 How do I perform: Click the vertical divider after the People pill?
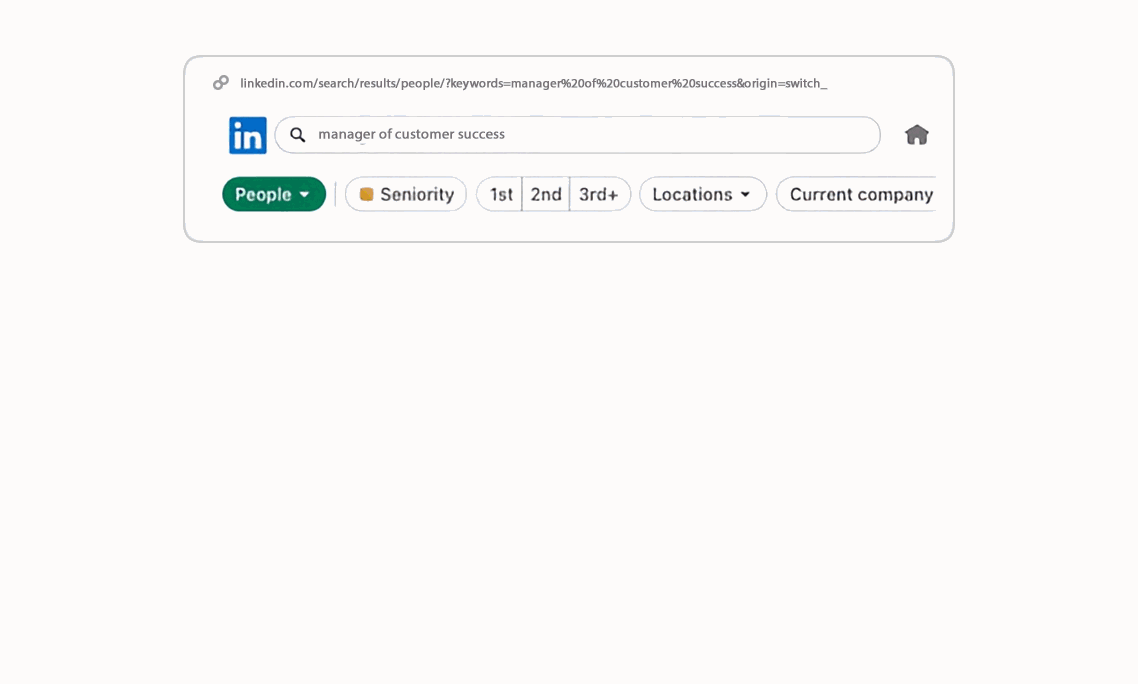click(x=336, y=194)
